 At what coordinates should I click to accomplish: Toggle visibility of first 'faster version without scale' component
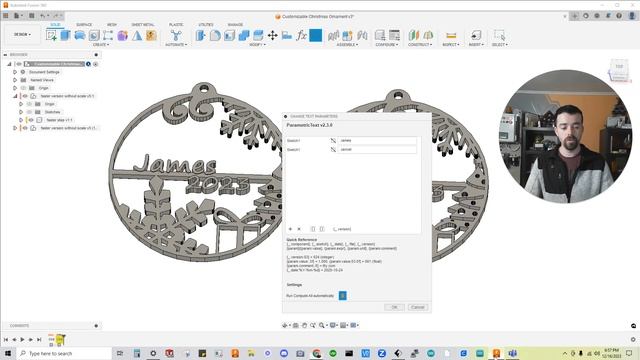click(x=25, y=96)
